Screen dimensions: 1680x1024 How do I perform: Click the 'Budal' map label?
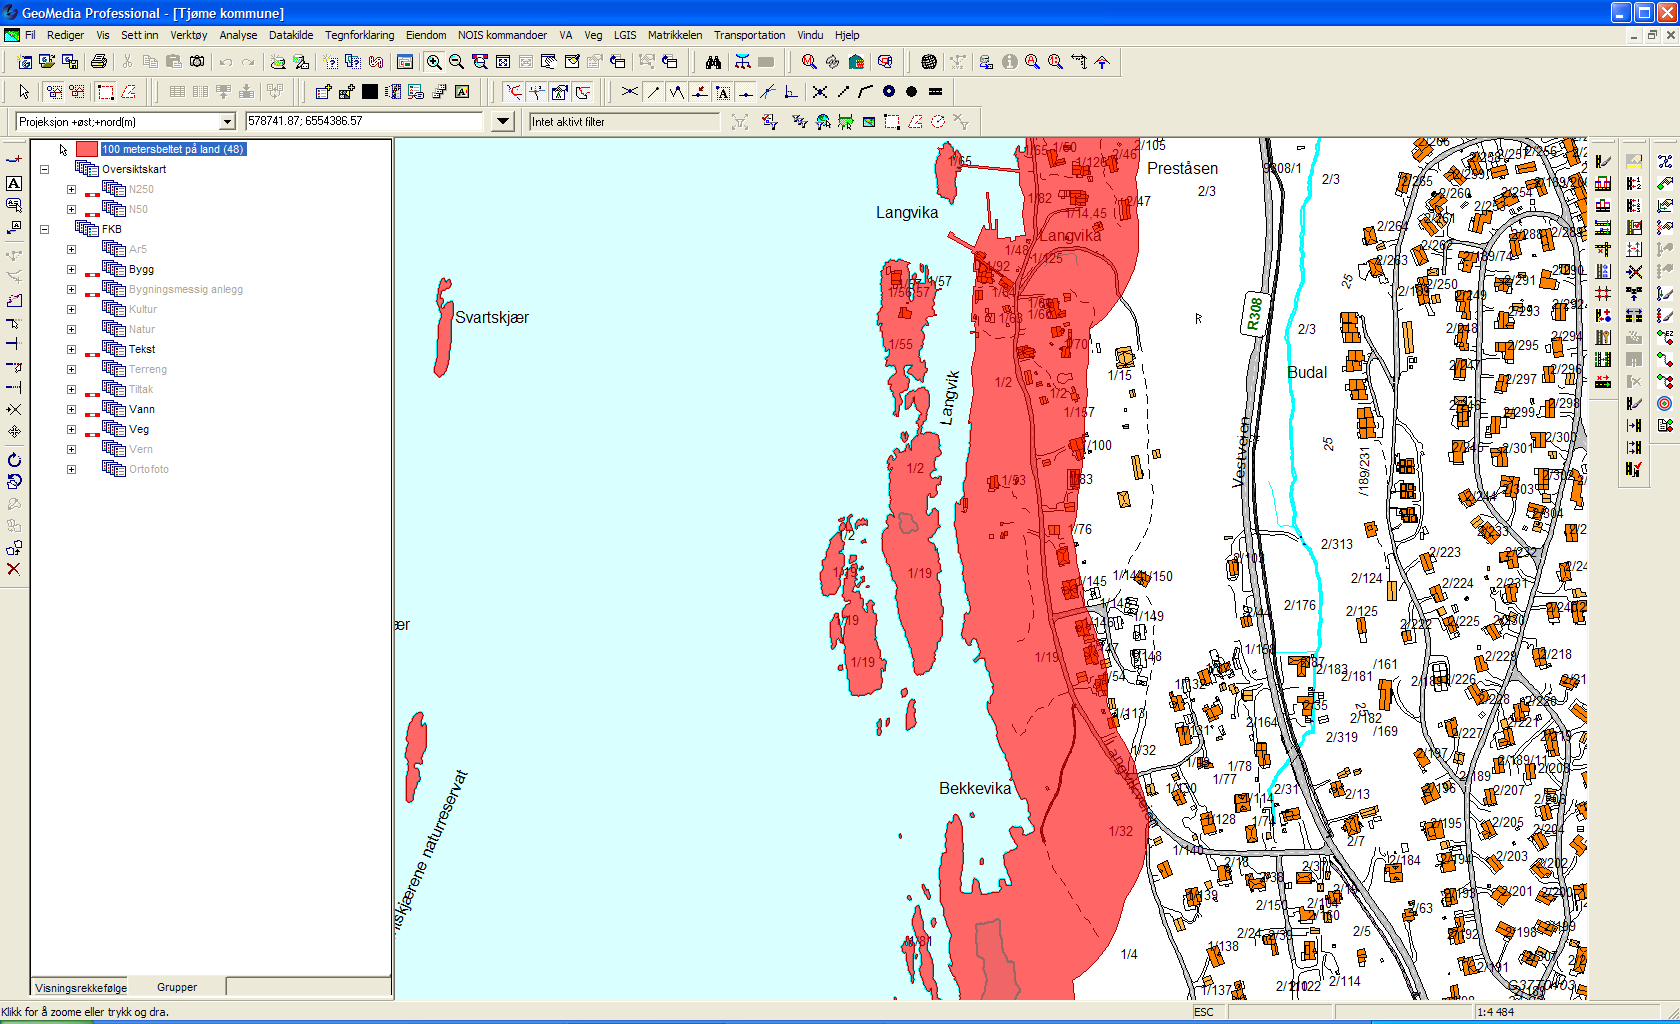pyautogui.click(x=1307, y=372)
